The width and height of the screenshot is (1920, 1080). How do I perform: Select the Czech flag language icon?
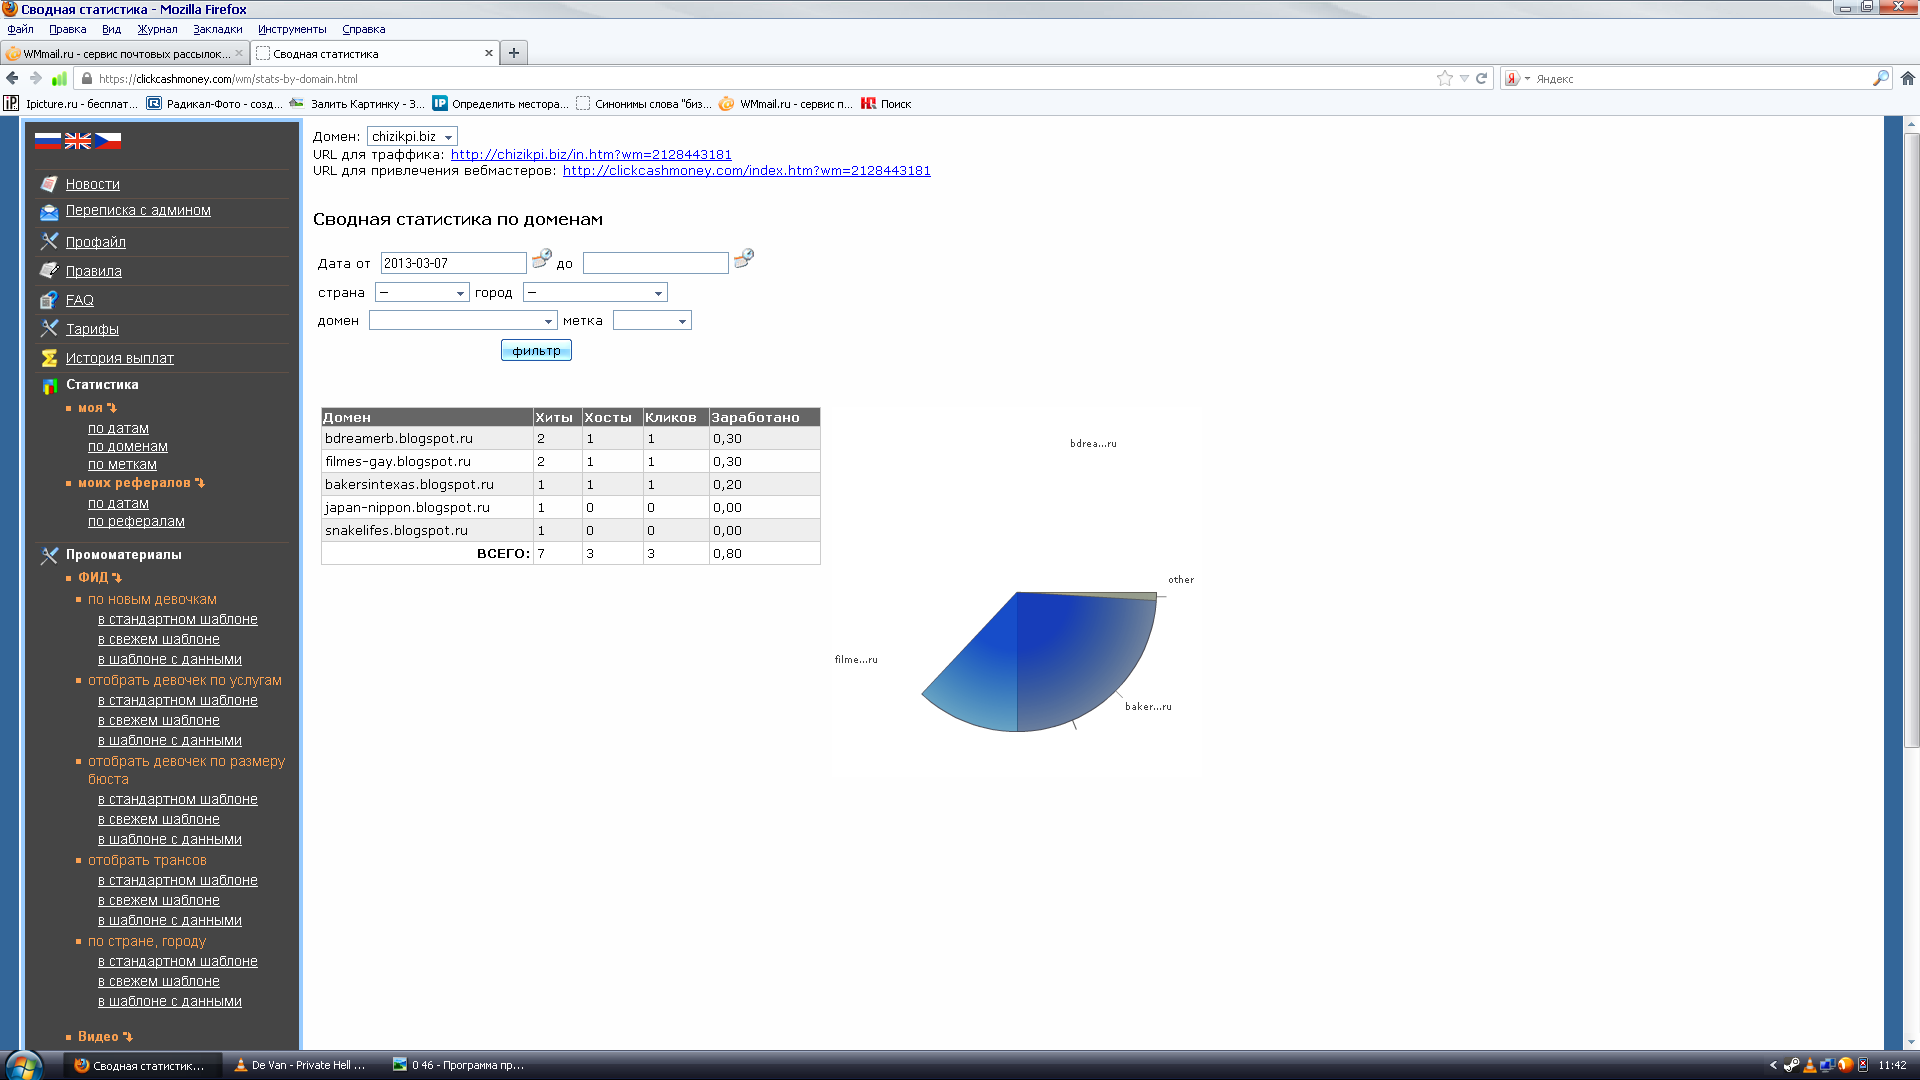[x=108, y=141]
